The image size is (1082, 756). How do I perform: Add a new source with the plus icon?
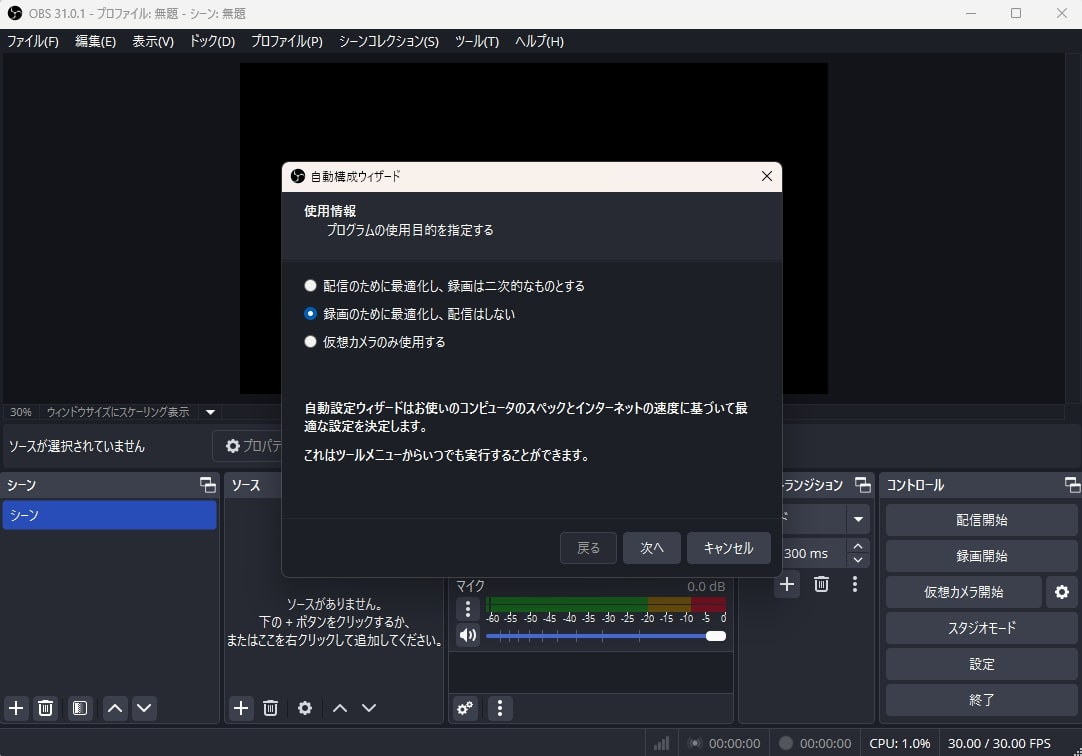point(240,708)
